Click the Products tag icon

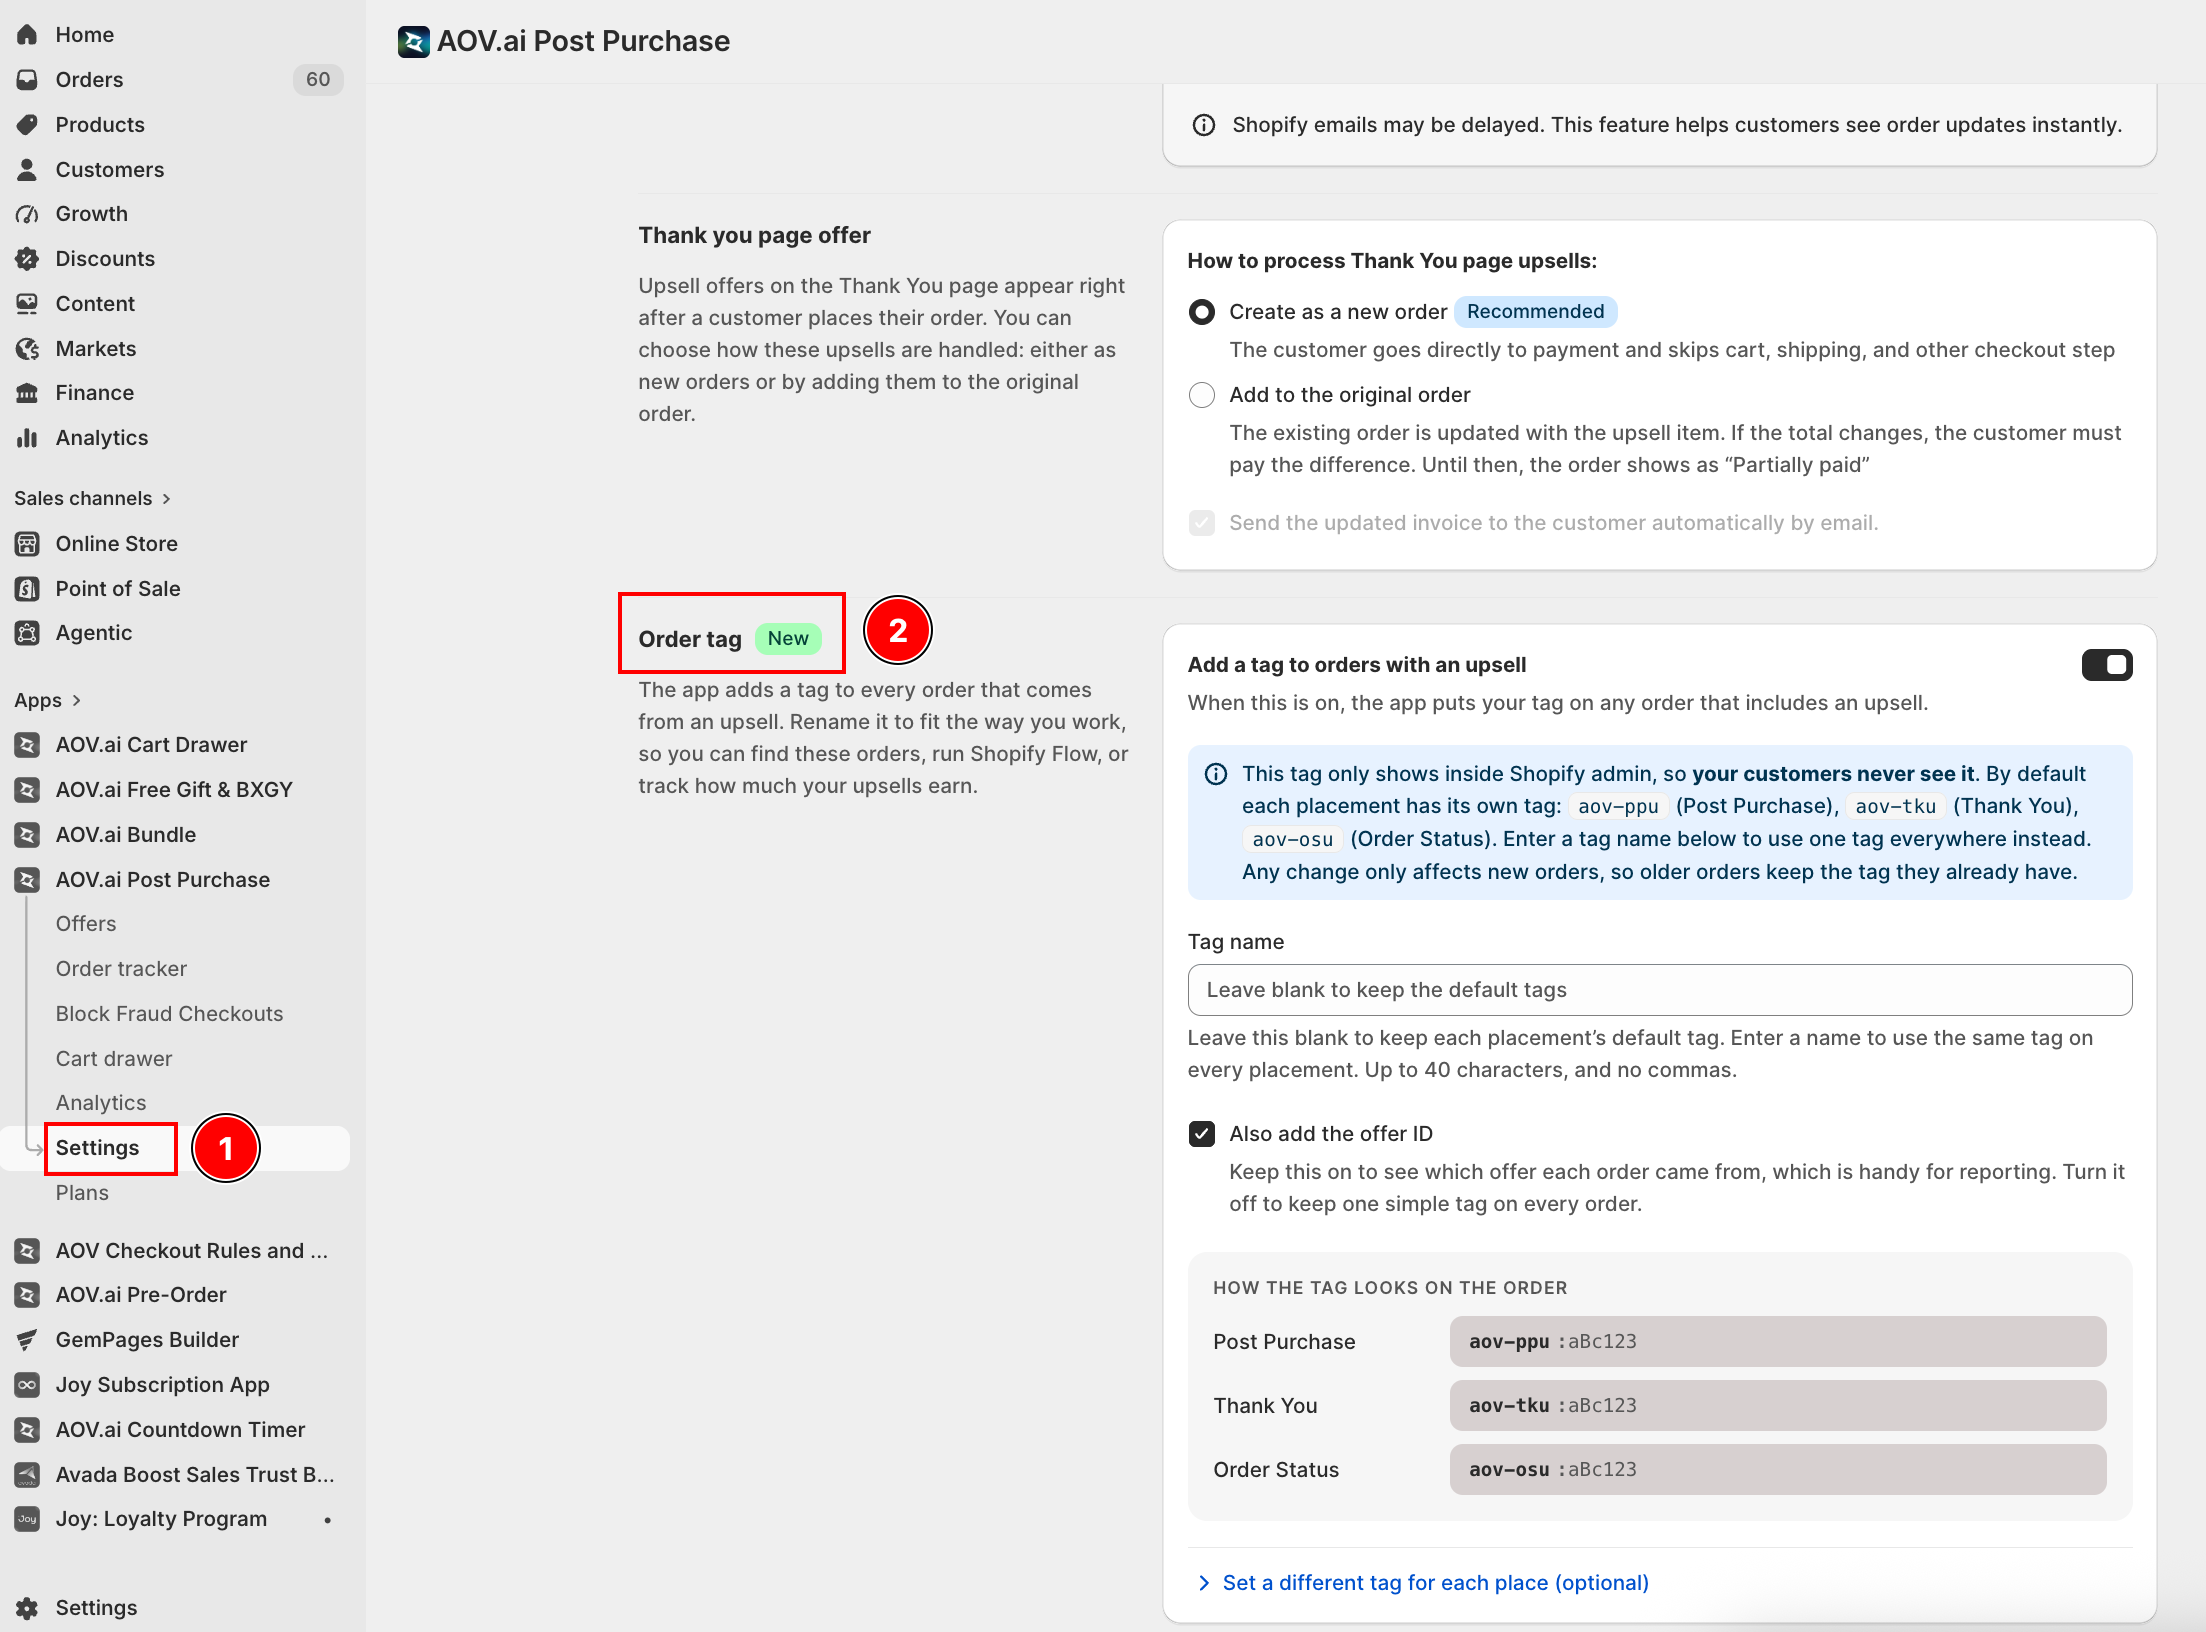point(27,125)
